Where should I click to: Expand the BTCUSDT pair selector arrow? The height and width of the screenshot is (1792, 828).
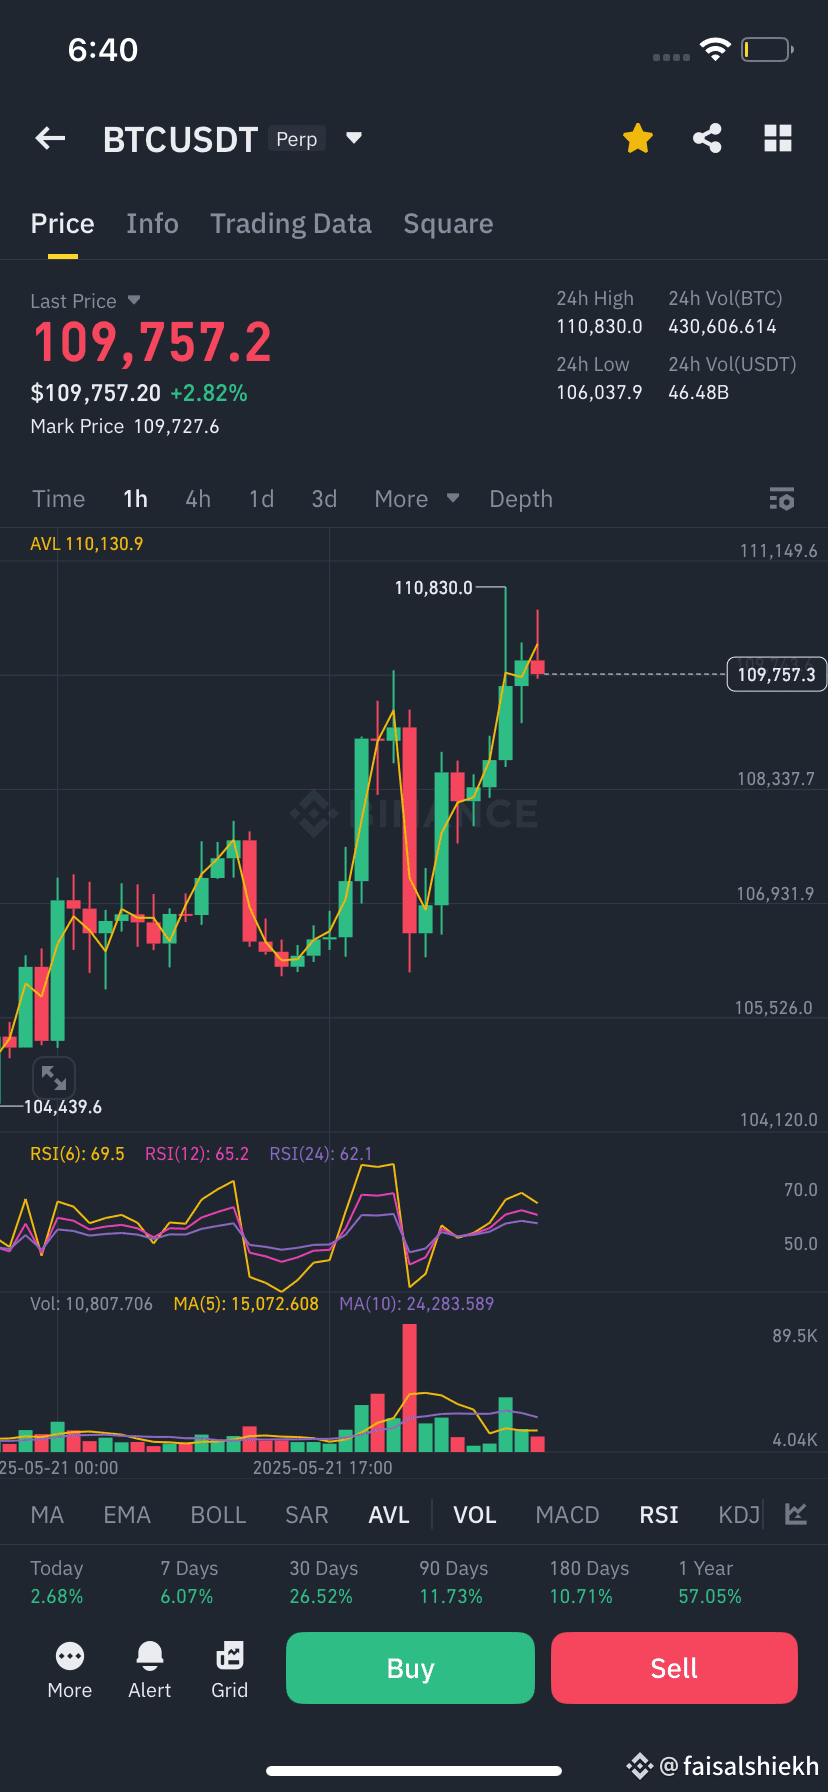coord(353,138)
